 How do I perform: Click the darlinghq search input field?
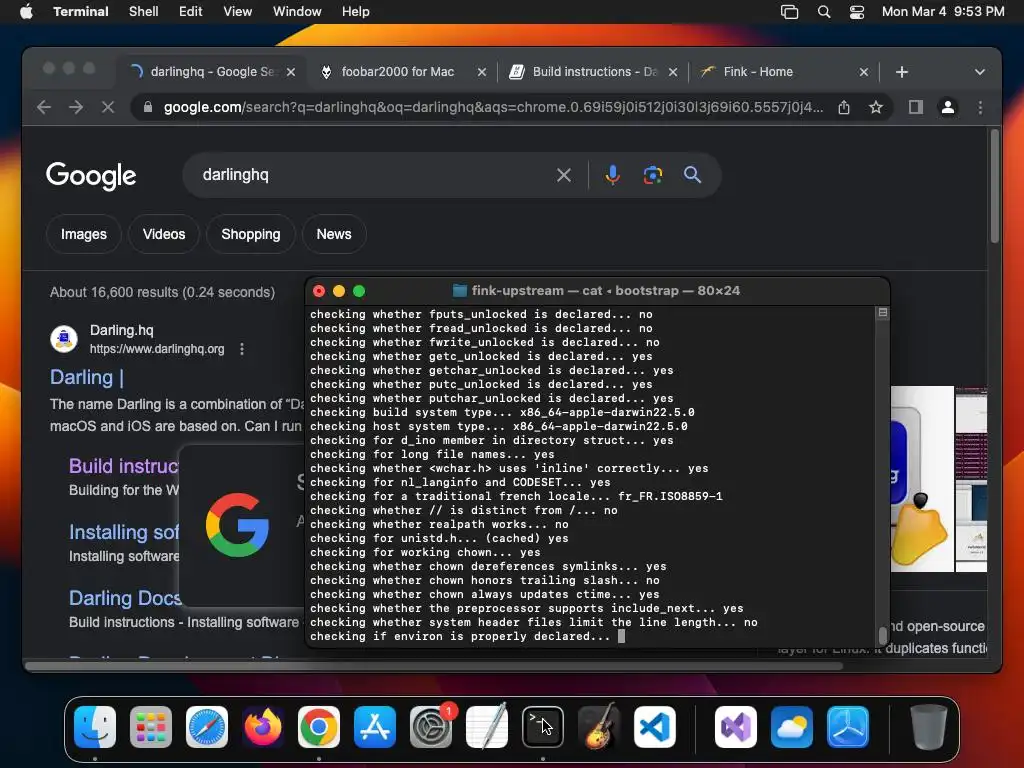(x=372, y=175)
